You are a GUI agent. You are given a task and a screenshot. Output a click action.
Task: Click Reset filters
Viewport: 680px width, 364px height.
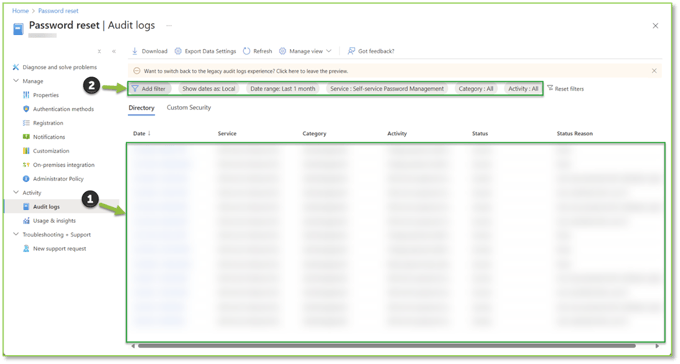(566, 89)
